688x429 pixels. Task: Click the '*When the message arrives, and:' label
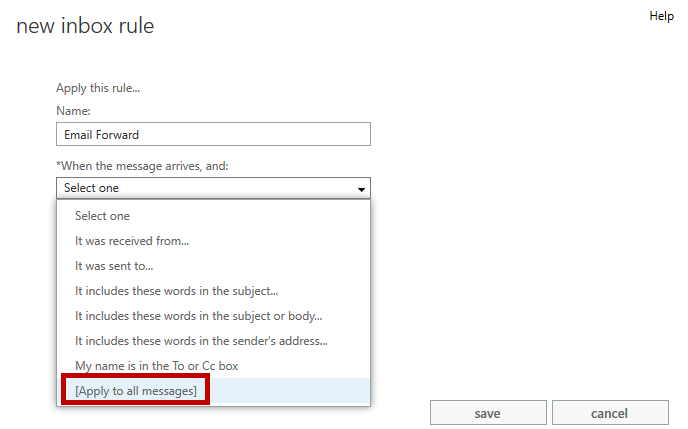pos(142,166)
